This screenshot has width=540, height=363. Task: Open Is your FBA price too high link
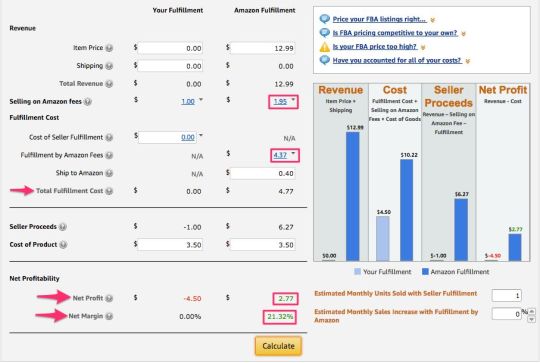[x=375, y=47]
